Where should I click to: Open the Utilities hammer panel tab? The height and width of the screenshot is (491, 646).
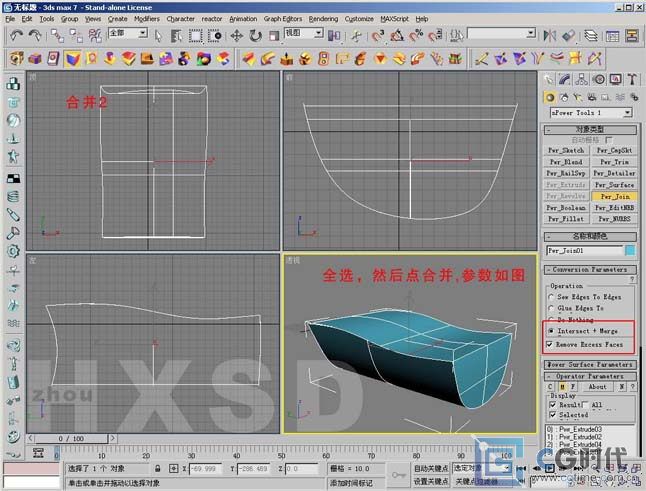click(632, 79)
